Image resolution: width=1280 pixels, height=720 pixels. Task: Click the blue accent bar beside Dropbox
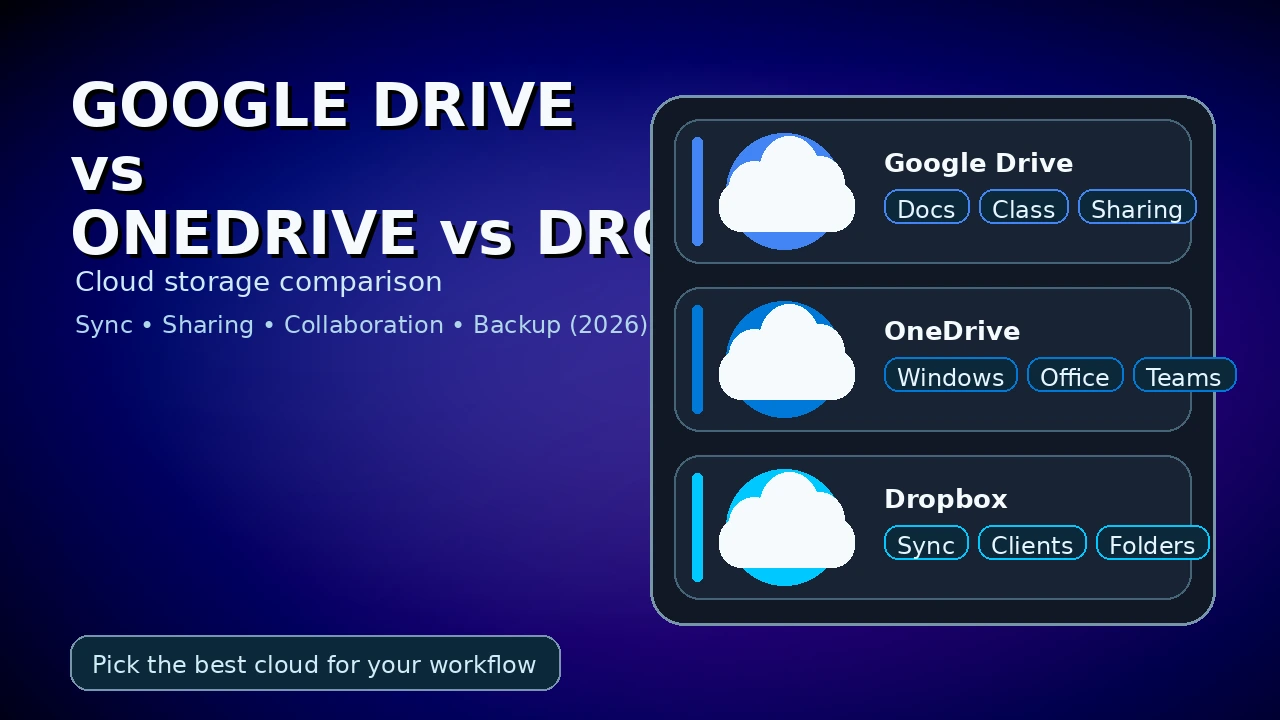[x=697, y=527]
